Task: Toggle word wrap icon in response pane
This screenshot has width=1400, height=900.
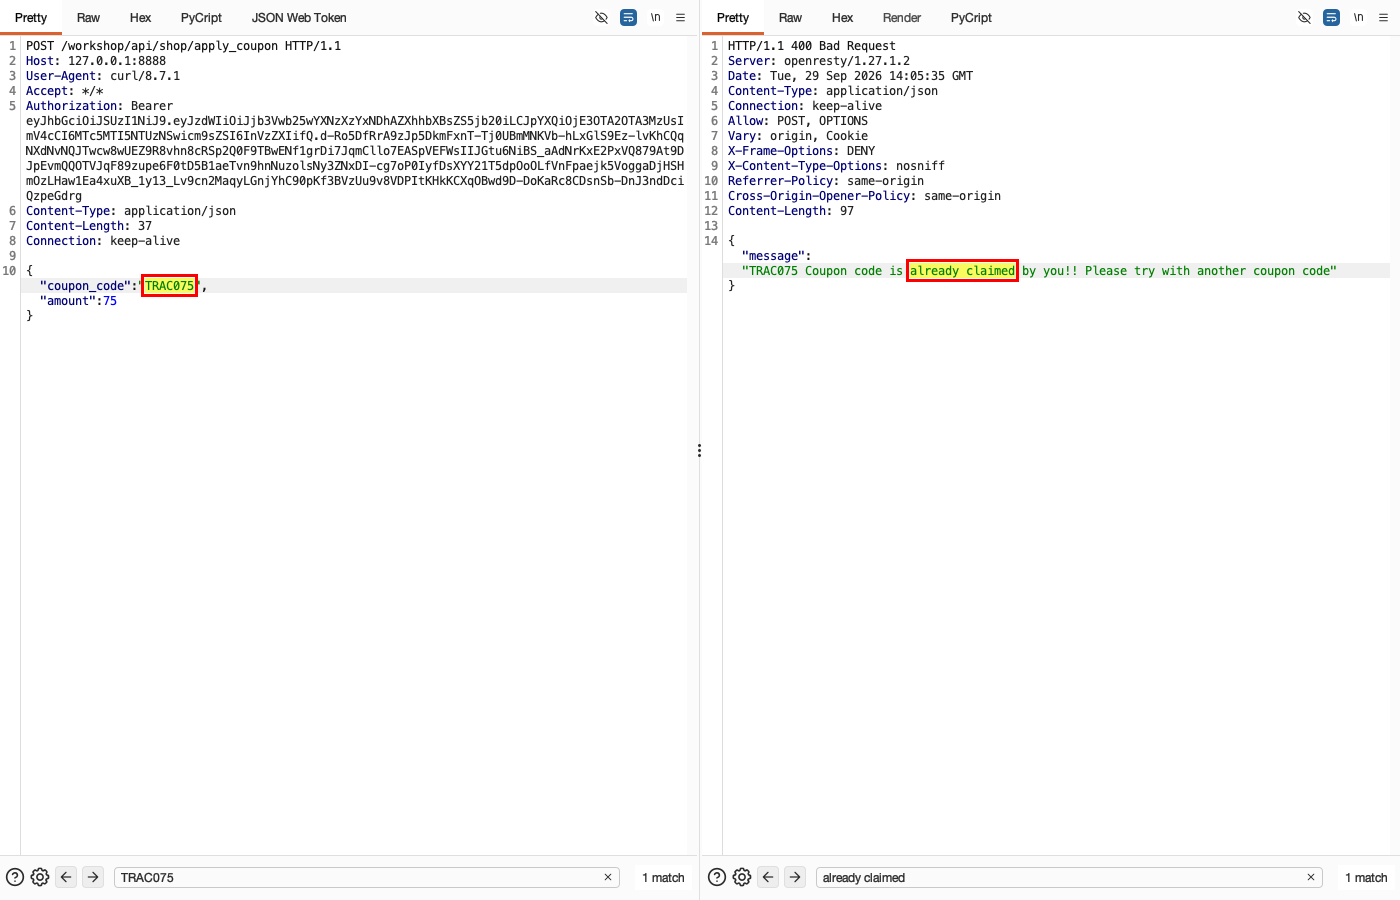Action: 1331,17
